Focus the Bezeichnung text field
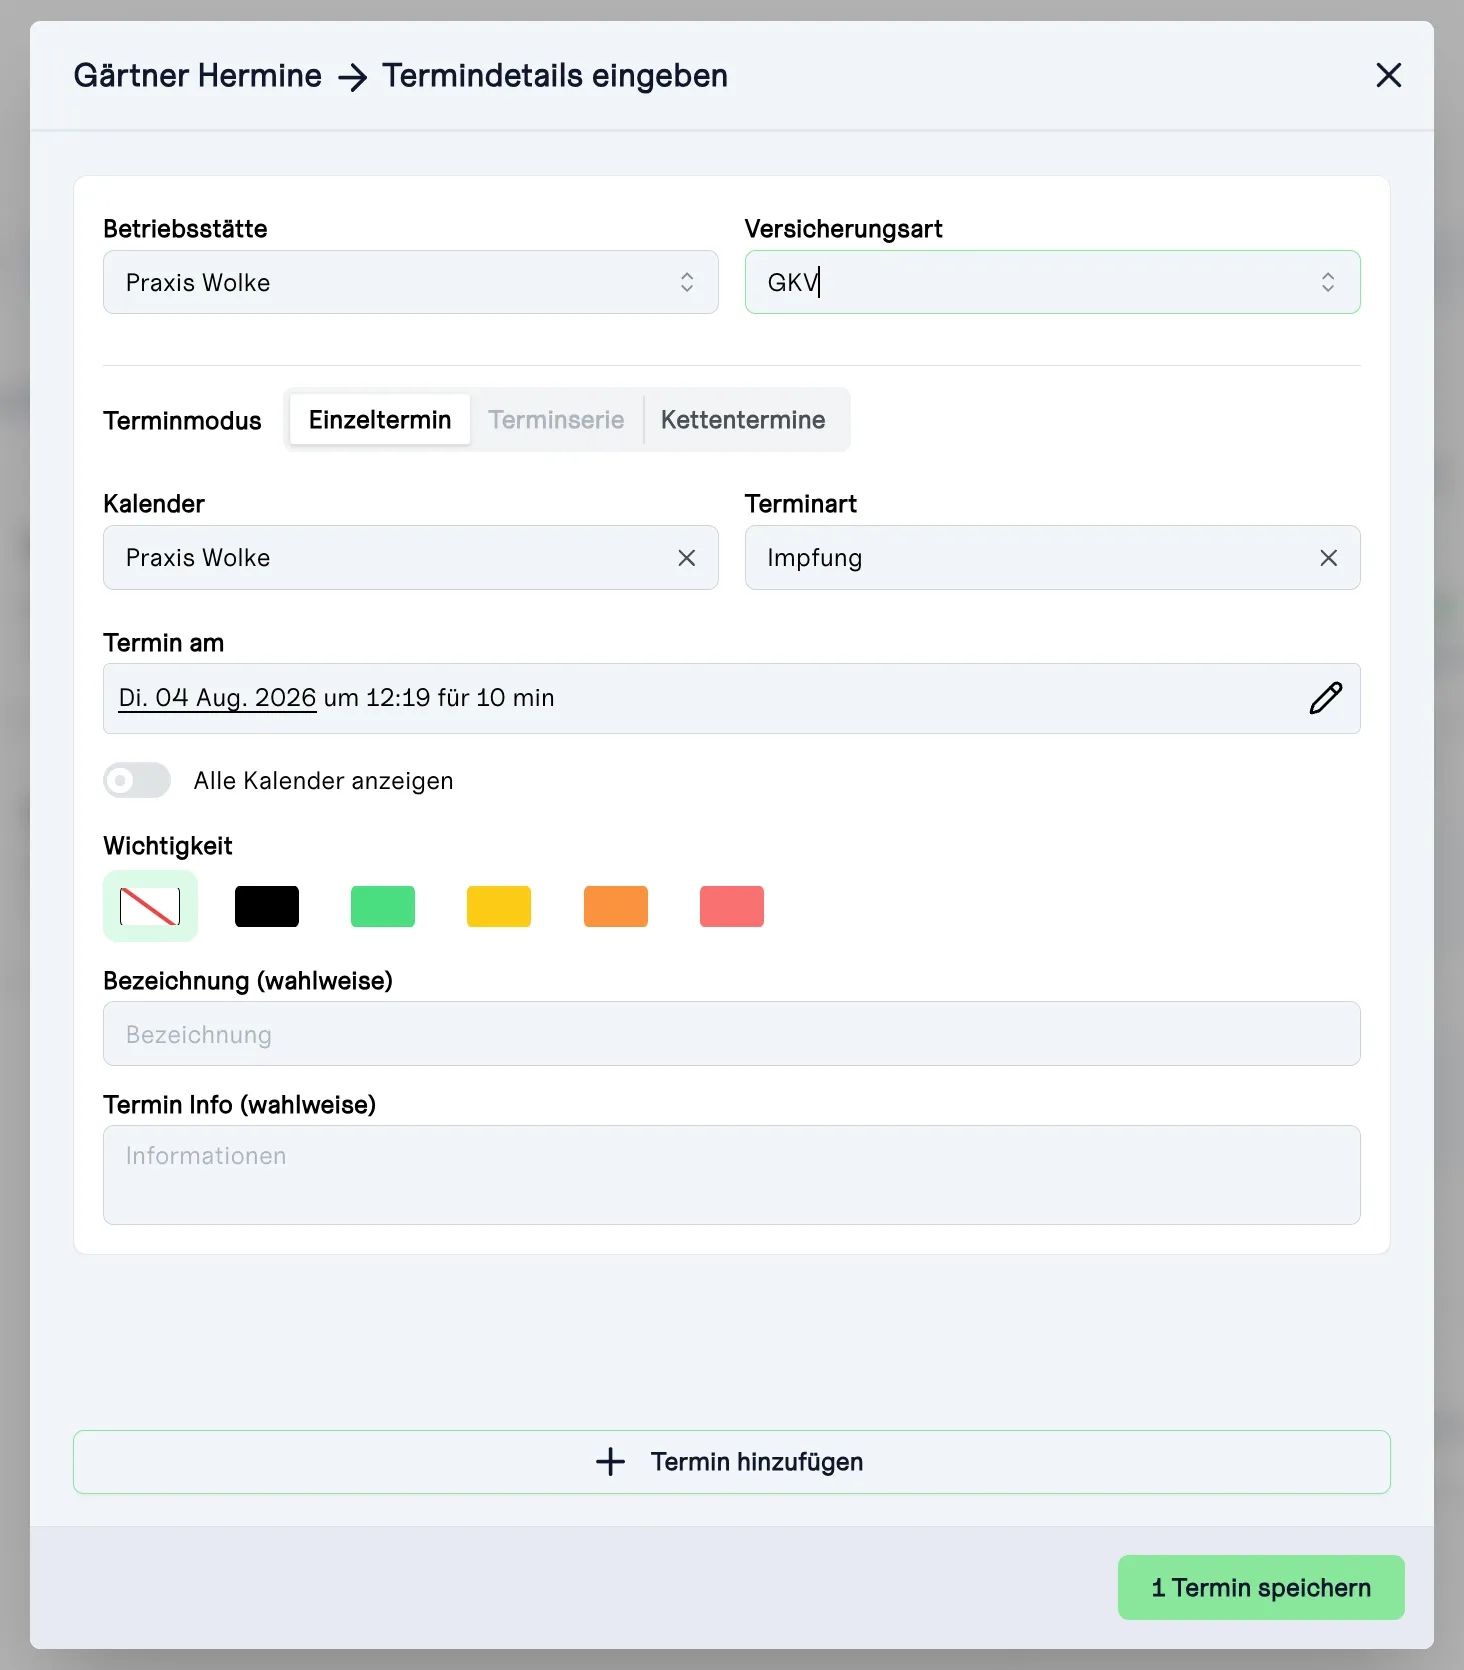 coord(732,1034)
